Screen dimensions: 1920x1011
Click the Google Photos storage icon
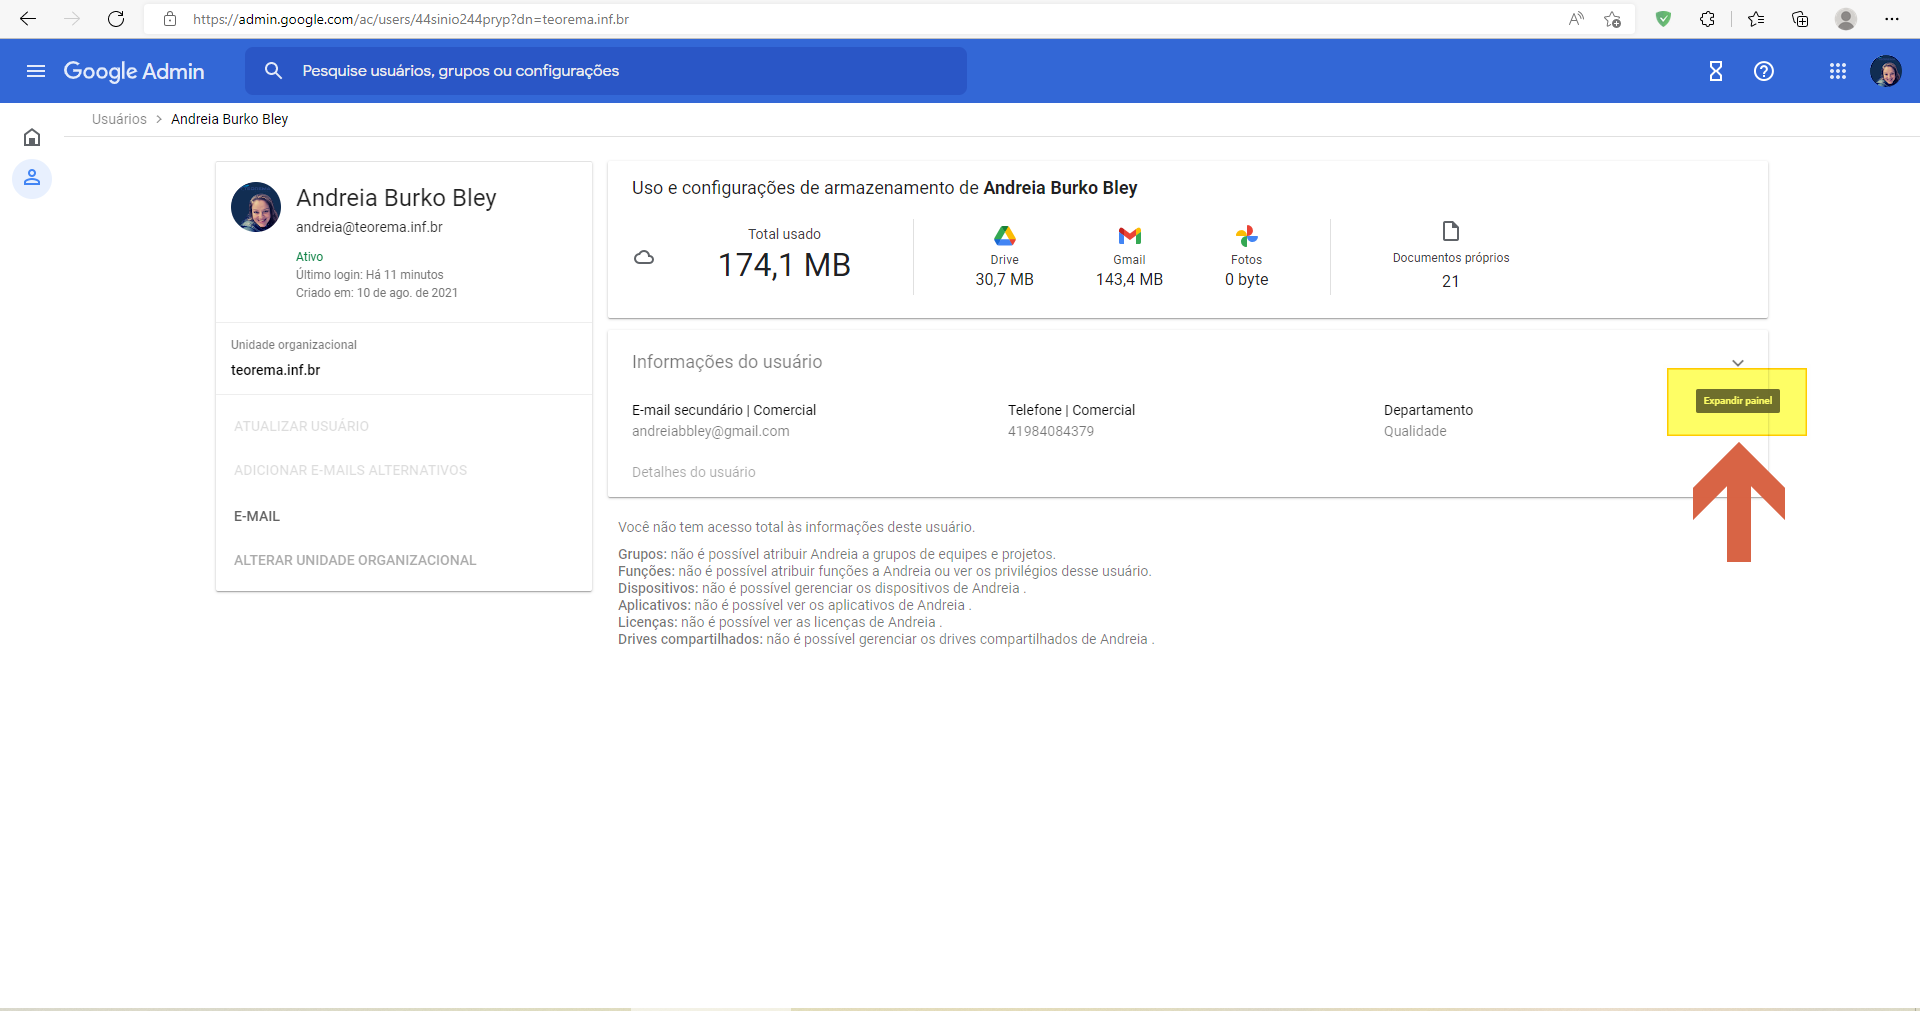tap(1247, 235)
